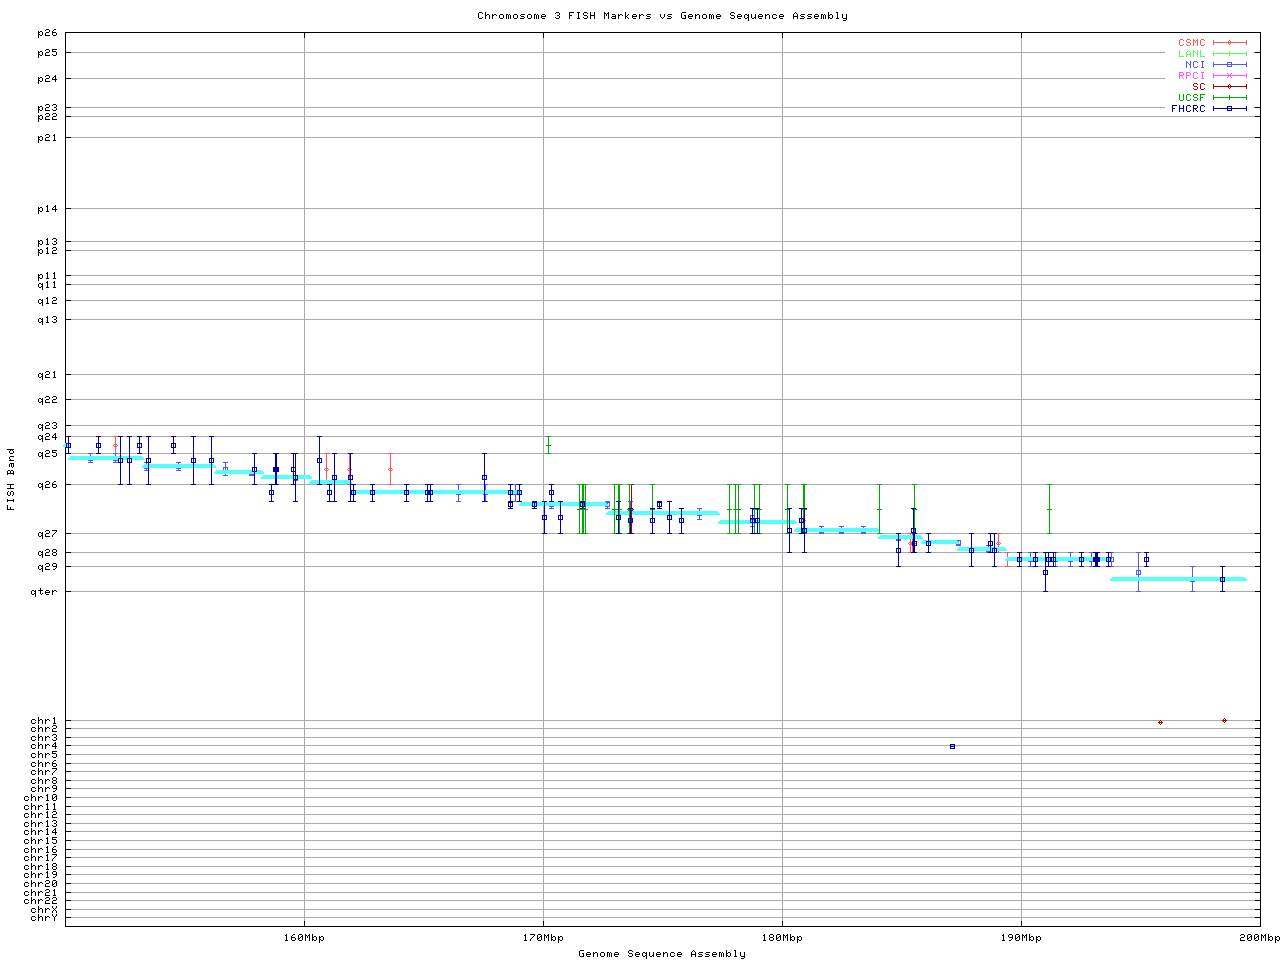Viewport: 1280px width, 960px height.
Task: Click the vertical 'FISH Band' axis title
Action: coord(11,480)
